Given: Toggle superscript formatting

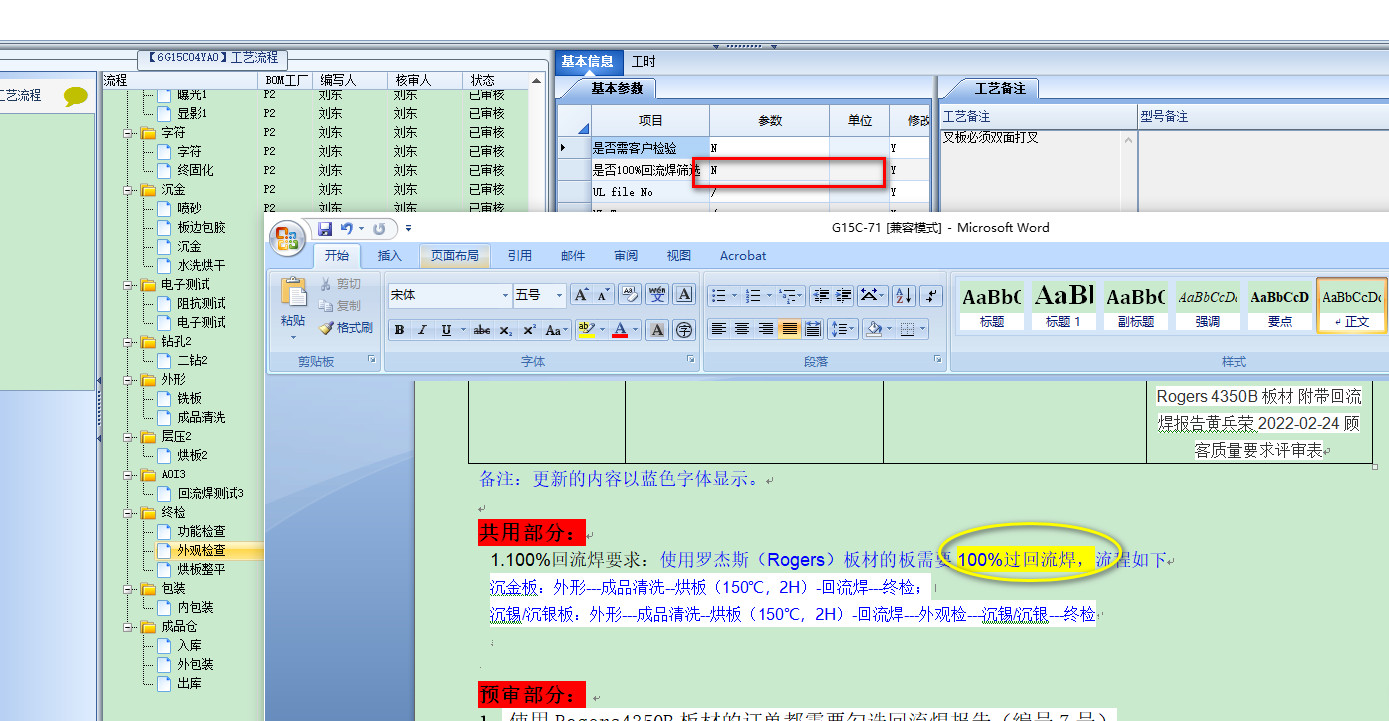Looking at the screenshot, I should (529, 330).
